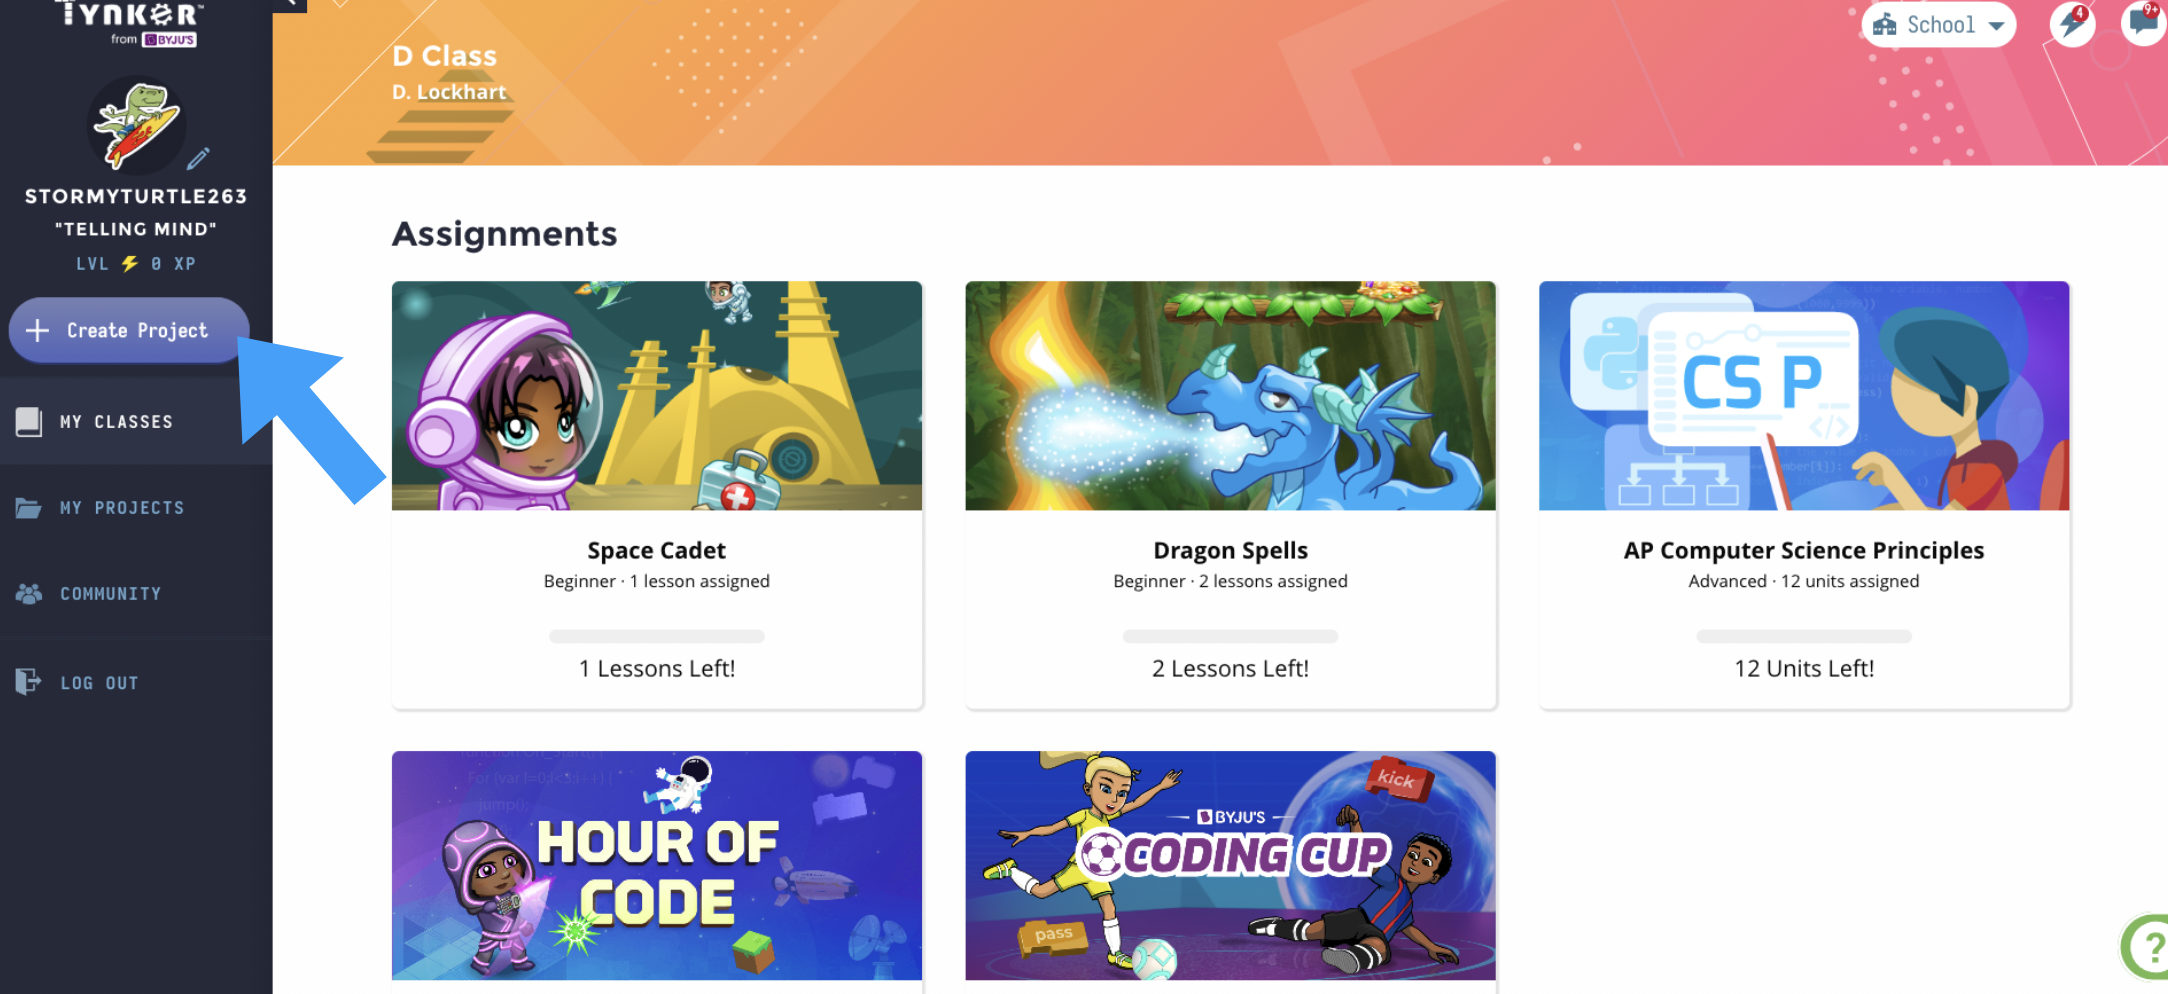The image size is (2168, 994).
Task: Open the Hour of Code thumbnail
Action: pyautogui.click(x=657, y=866)
